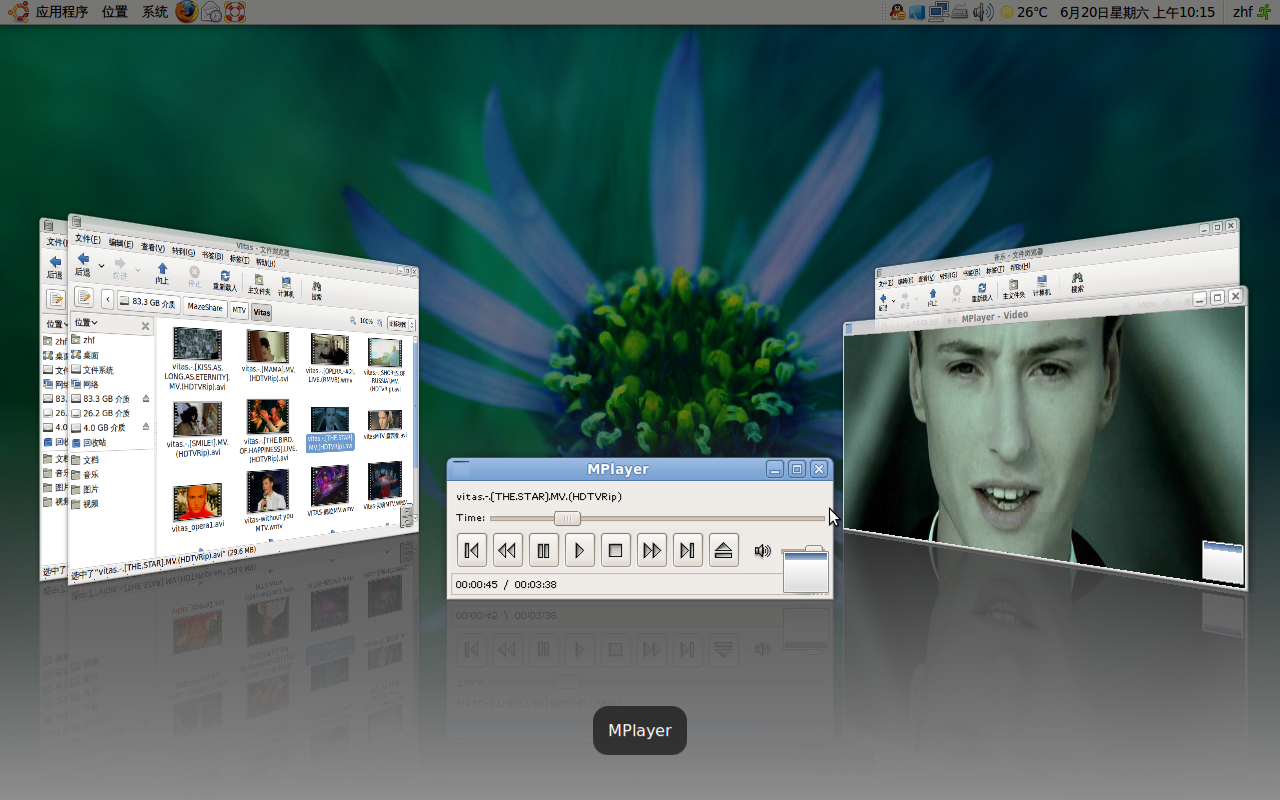Click 主文件夹 in the 音乐 window toolbar
Viewport: 1280px width, 800px height.
(1012, 287)
